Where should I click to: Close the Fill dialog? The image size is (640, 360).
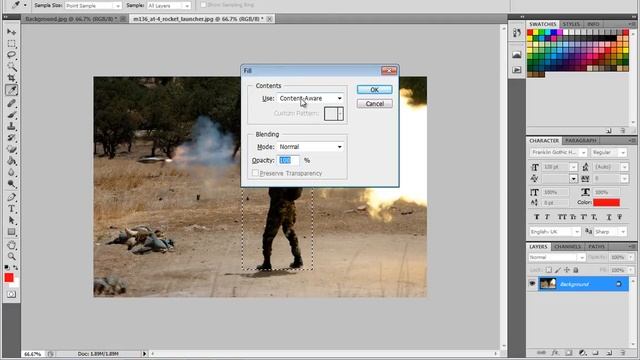point(389,71)
